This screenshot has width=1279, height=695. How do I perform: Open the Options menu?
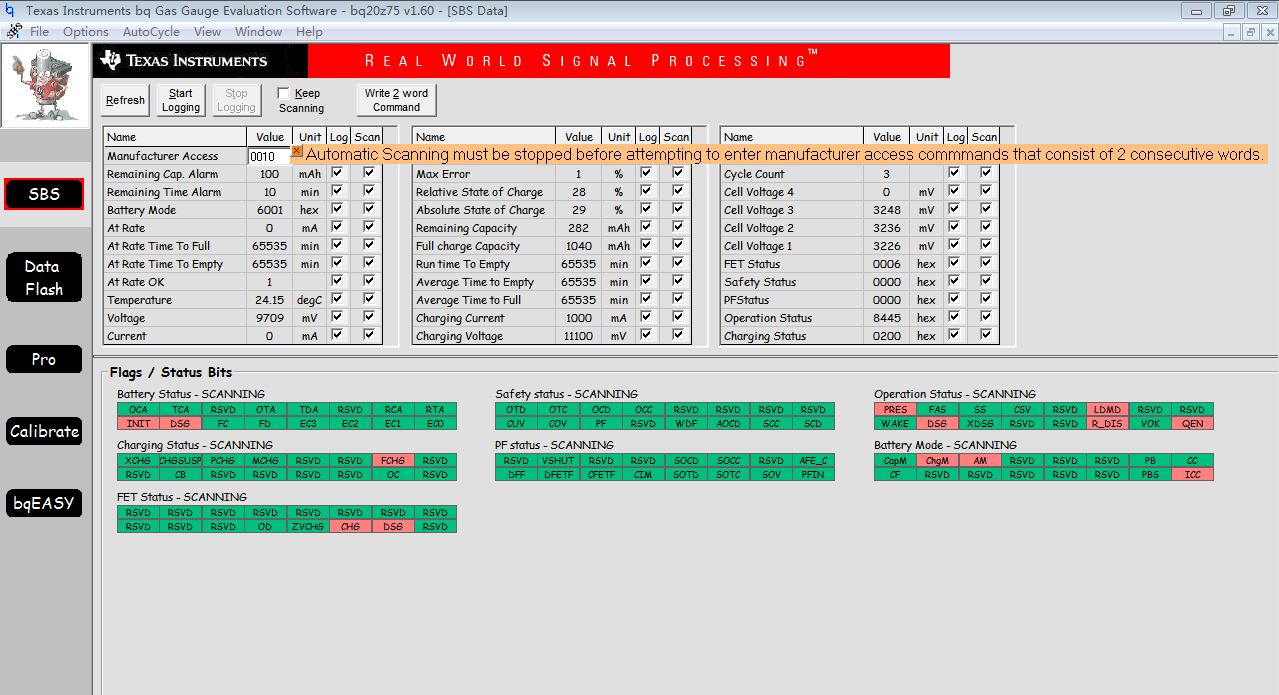(x=85, y=31)
